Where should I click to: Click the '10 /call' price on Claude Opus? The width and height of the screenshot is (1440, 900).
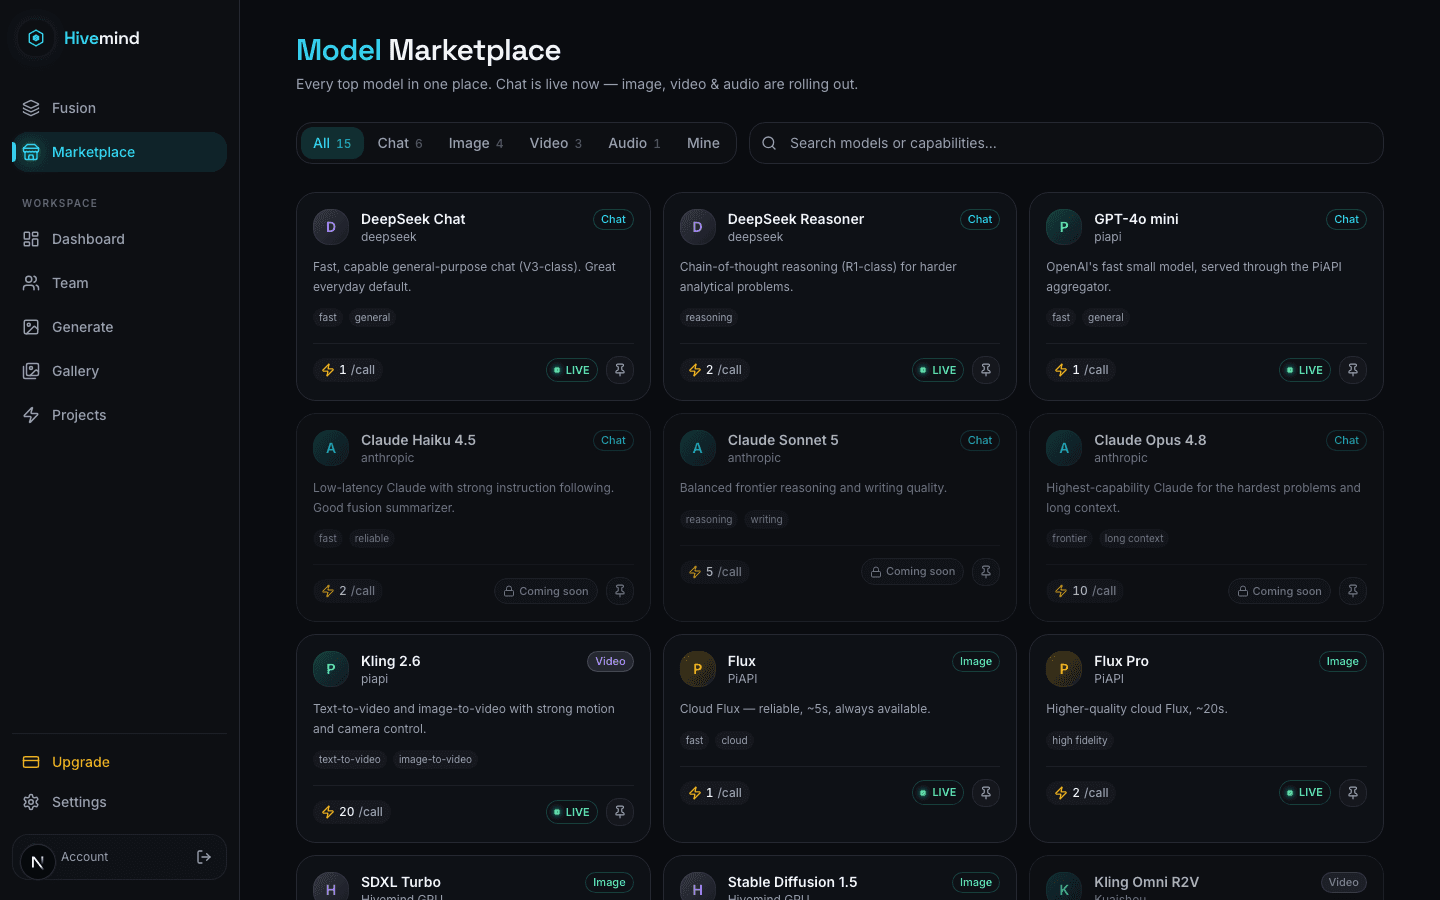tap(1086, 591)
